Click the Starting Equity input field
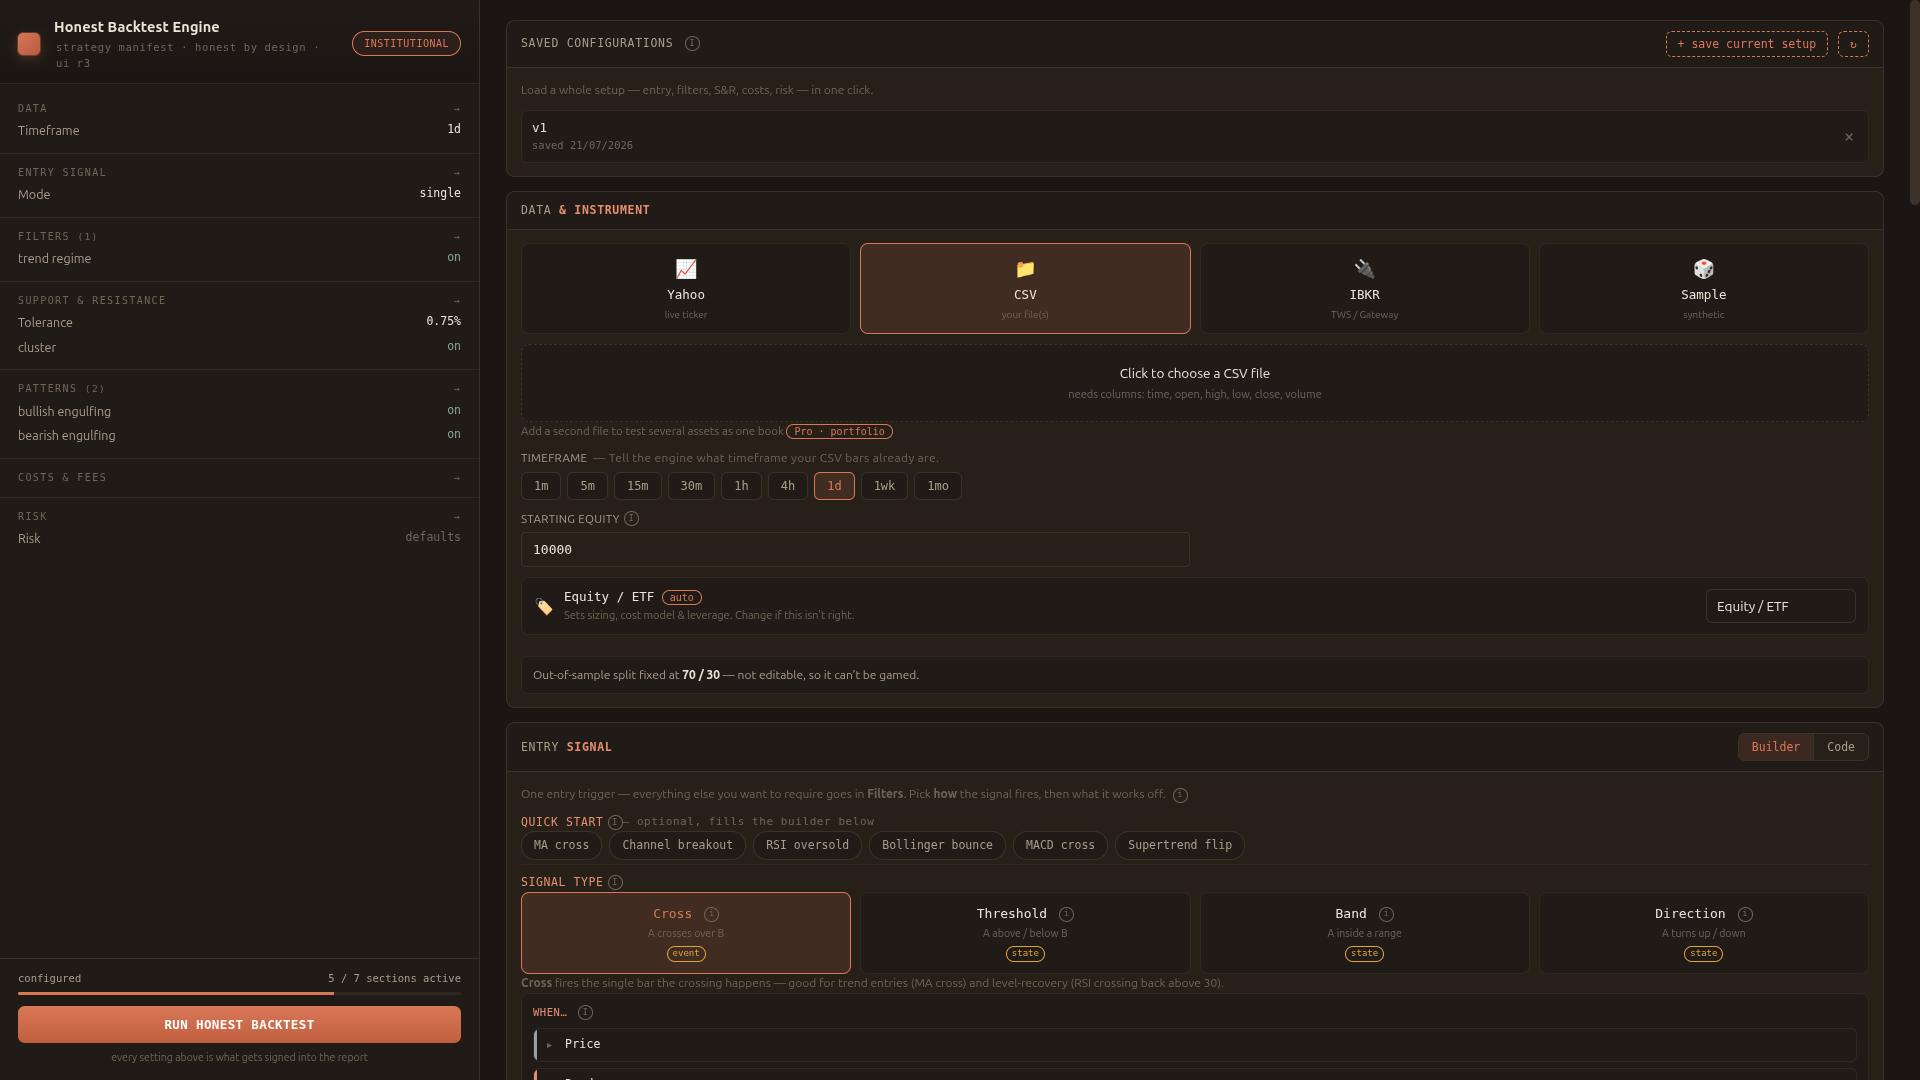 pos(855,550)
